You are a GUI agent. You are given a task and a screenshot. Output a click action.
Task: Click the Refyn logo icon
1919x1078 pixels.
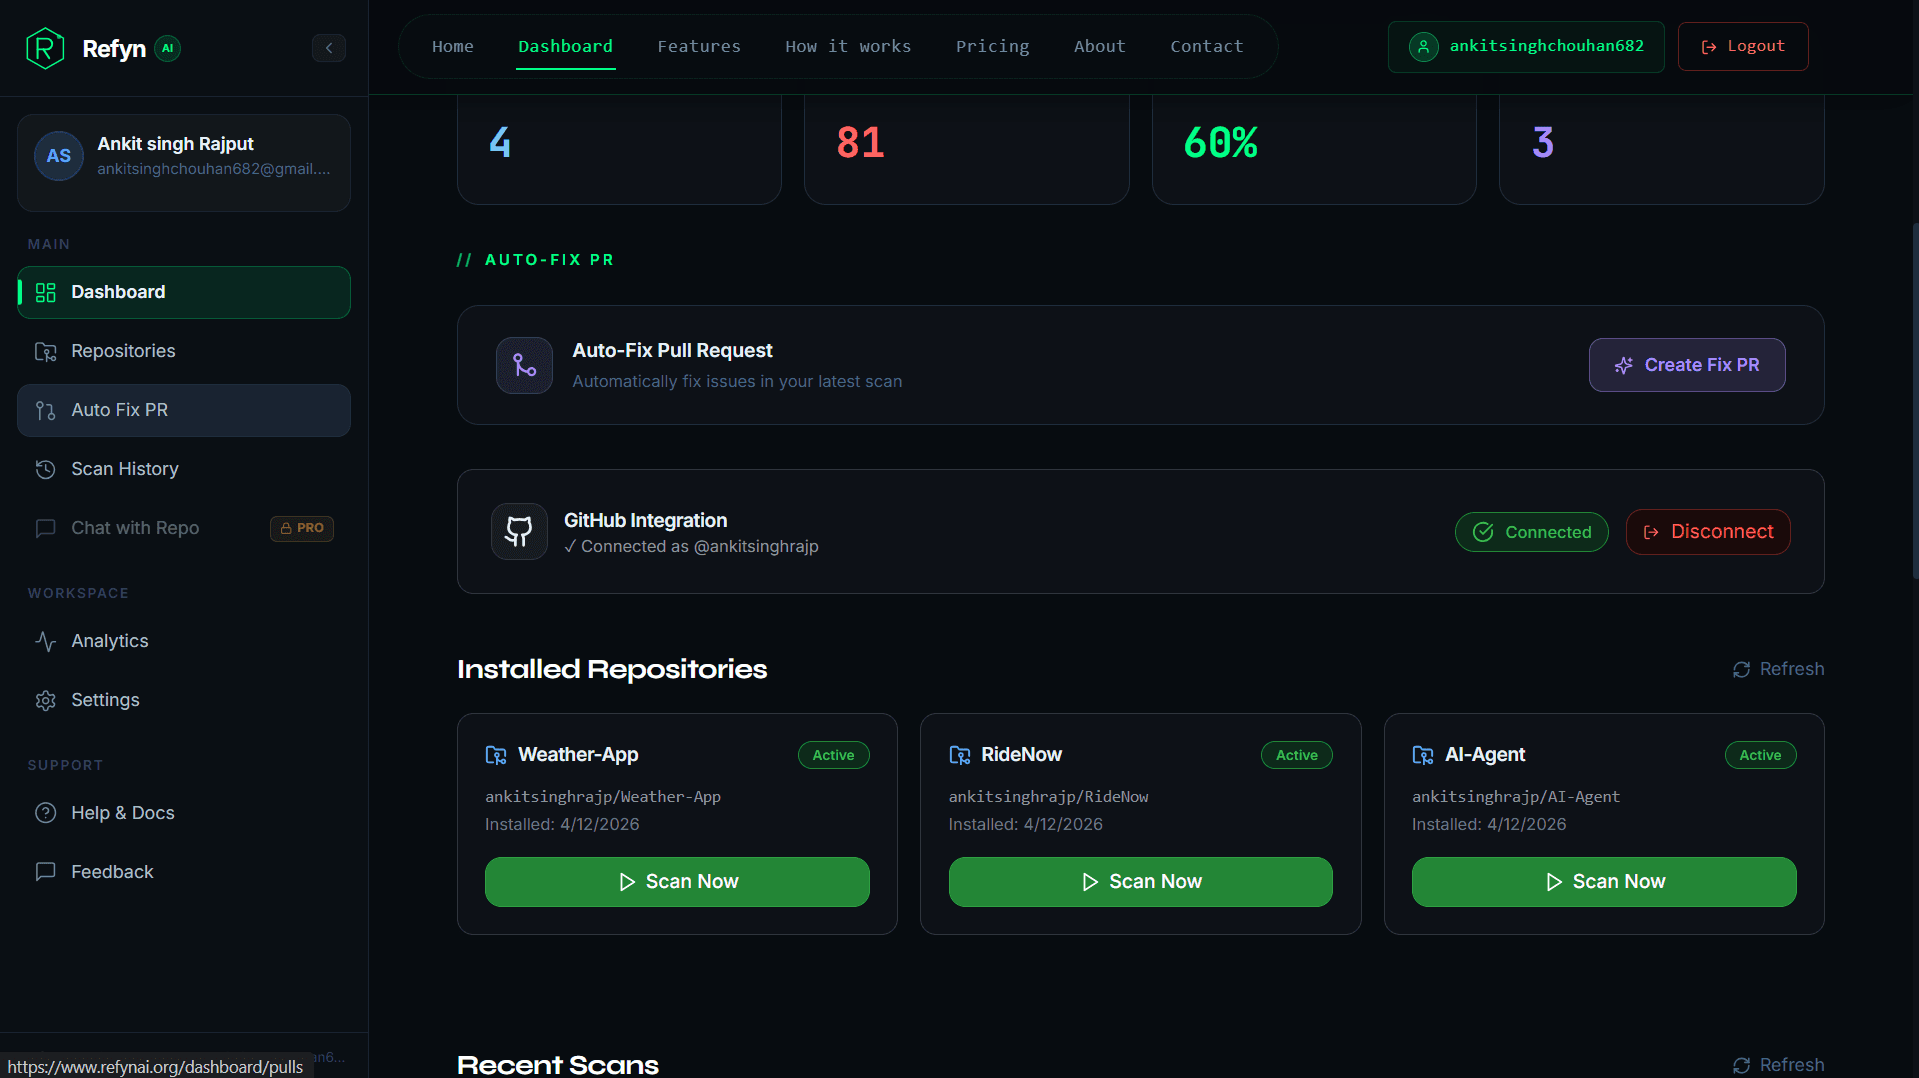click(x=45, y=48)
